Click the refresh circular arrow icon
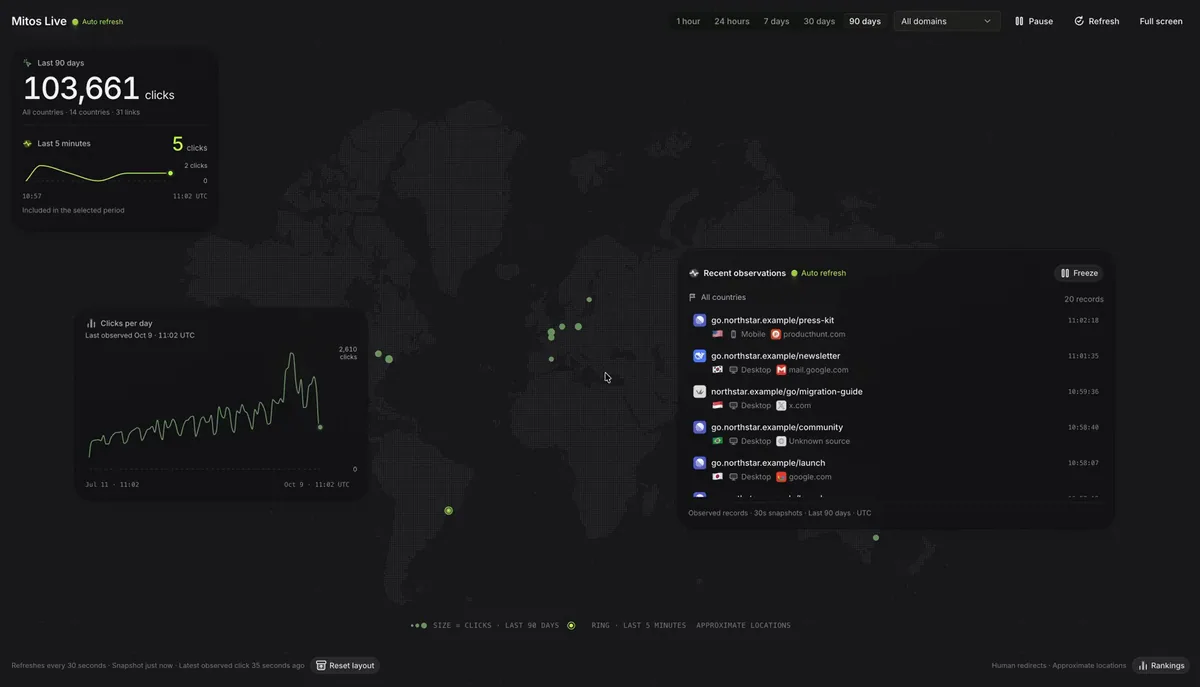The width and height of the screenshot is (1200, 687). point(1079,21)
